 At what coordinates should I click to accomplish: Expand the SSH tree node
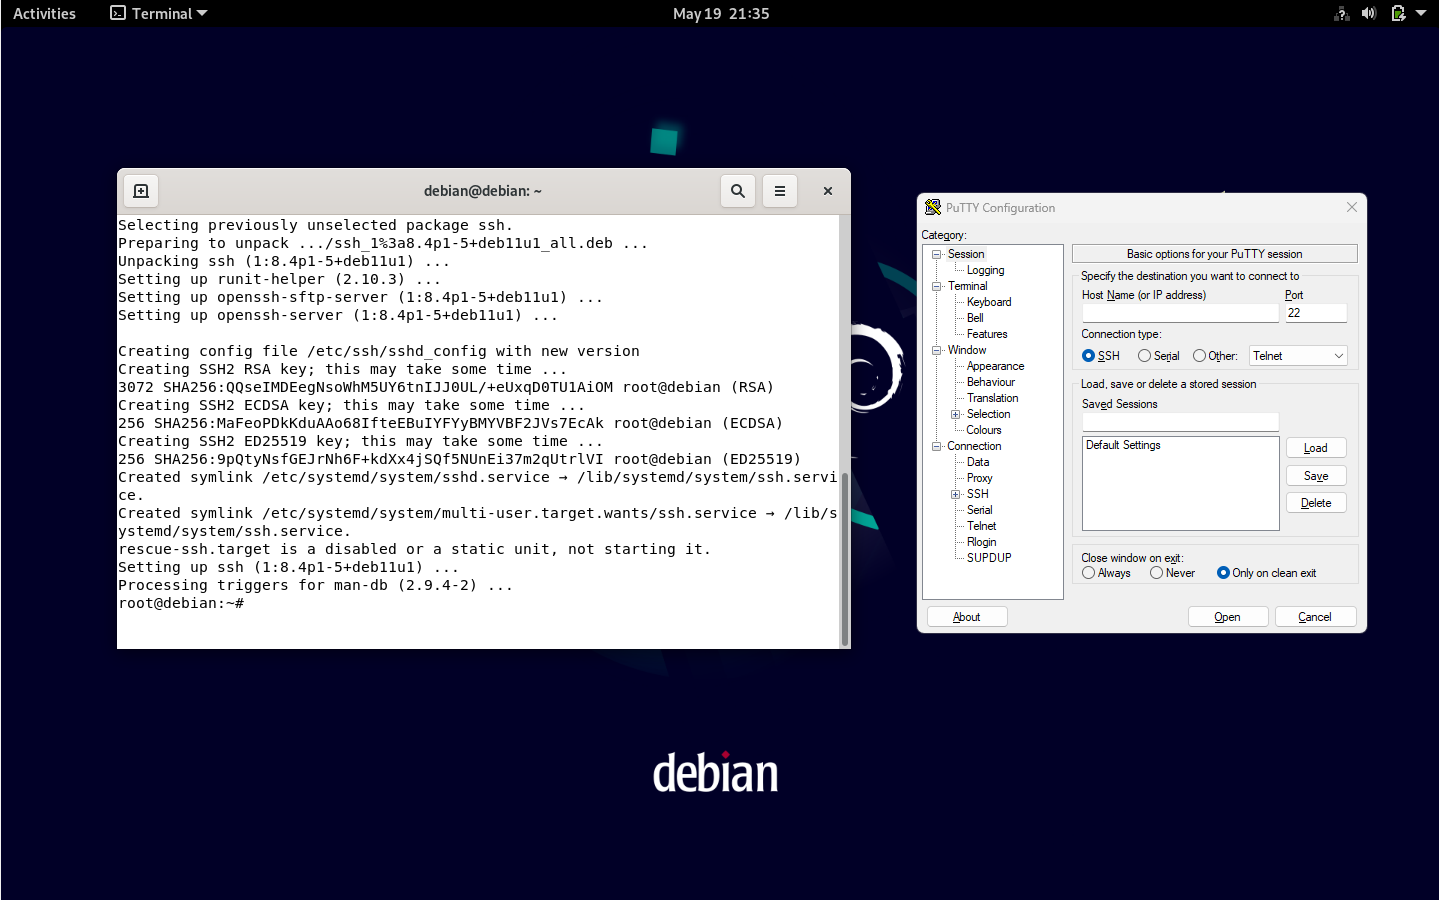point(956,494)
